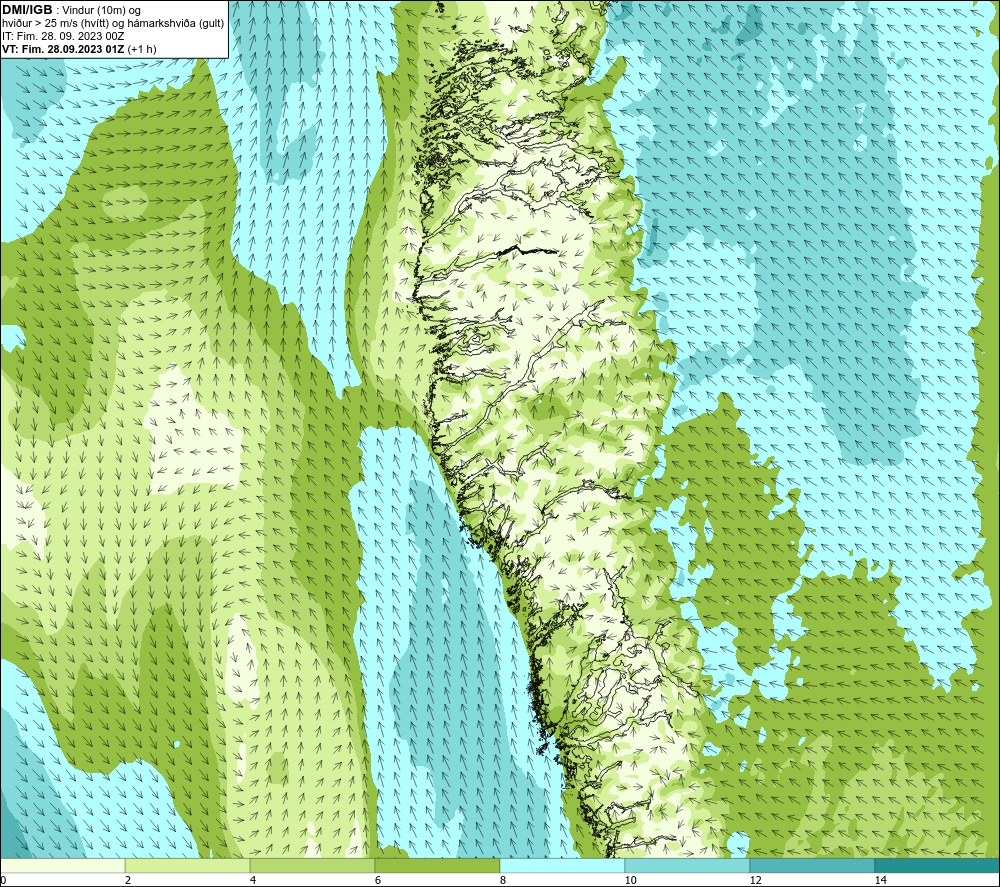Click the legend scale label '6'
Viewport: 1000px width, 887px height.
tap(378, 880)
